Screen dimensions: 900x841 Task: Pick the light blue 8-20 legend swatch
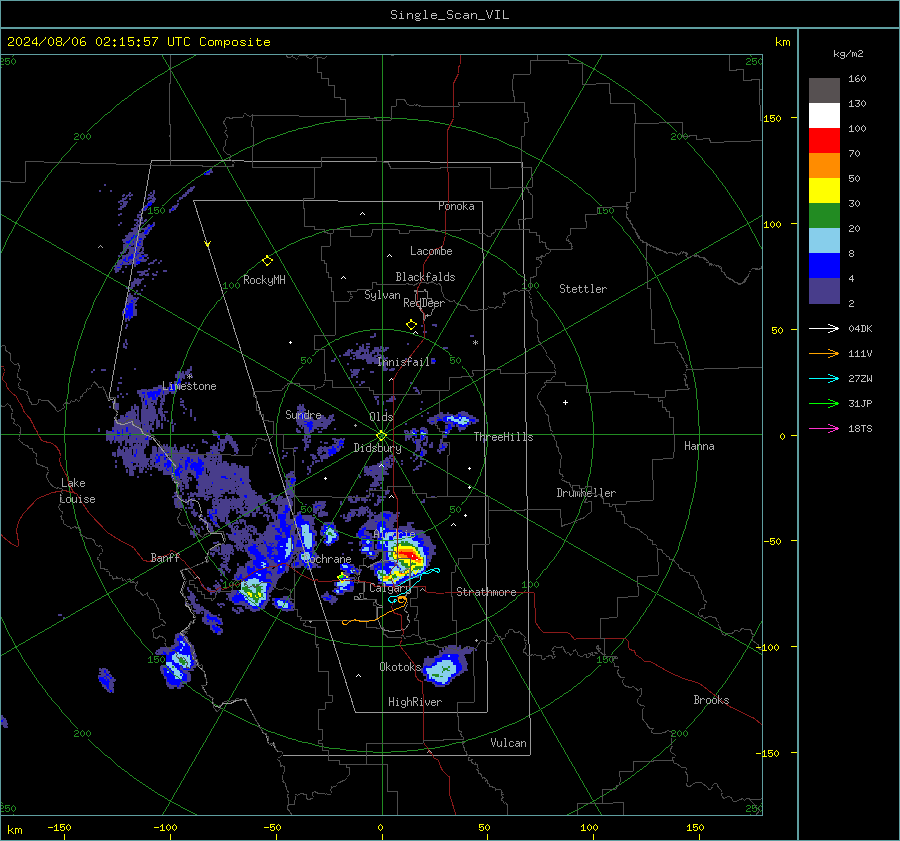tap(824, 241)
